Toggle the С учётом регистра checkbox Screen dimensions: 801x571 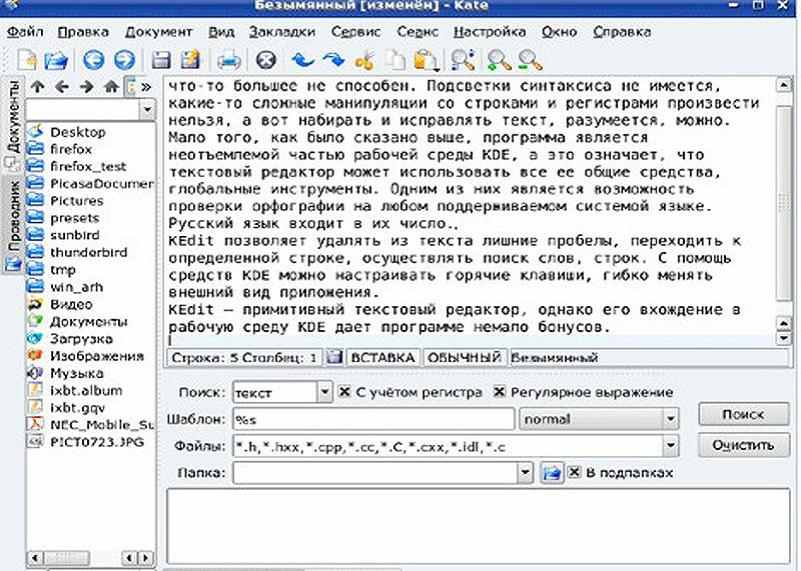pos(345,392)
